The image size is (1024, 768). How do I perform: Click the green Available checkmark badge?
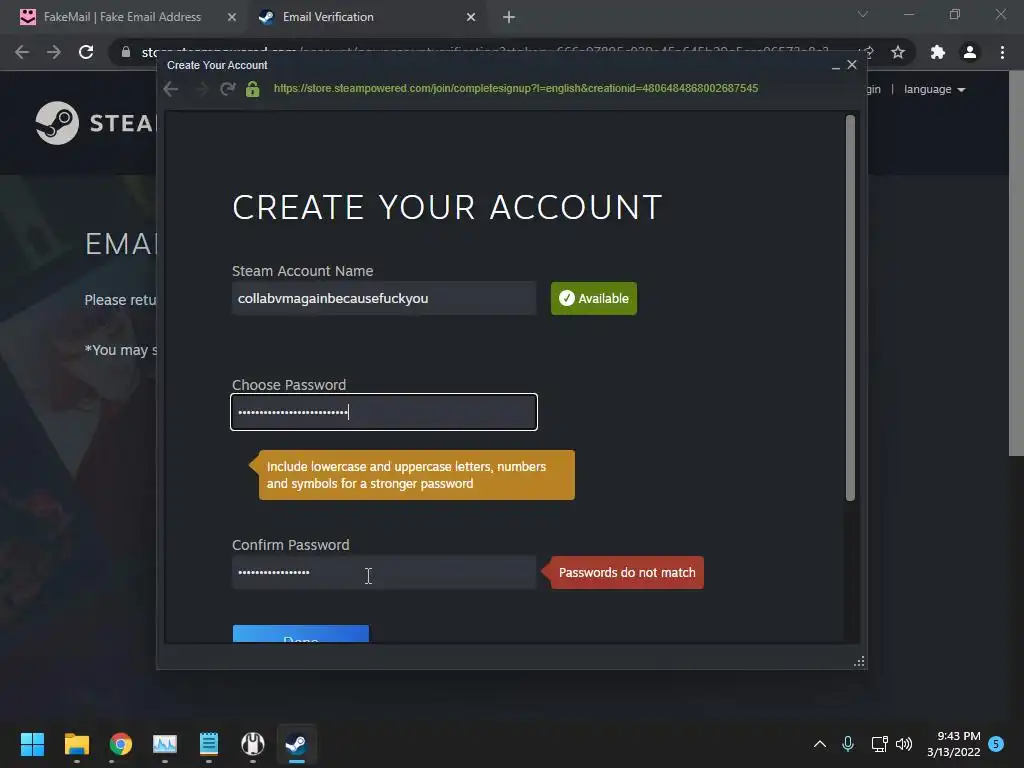[594, 298]
